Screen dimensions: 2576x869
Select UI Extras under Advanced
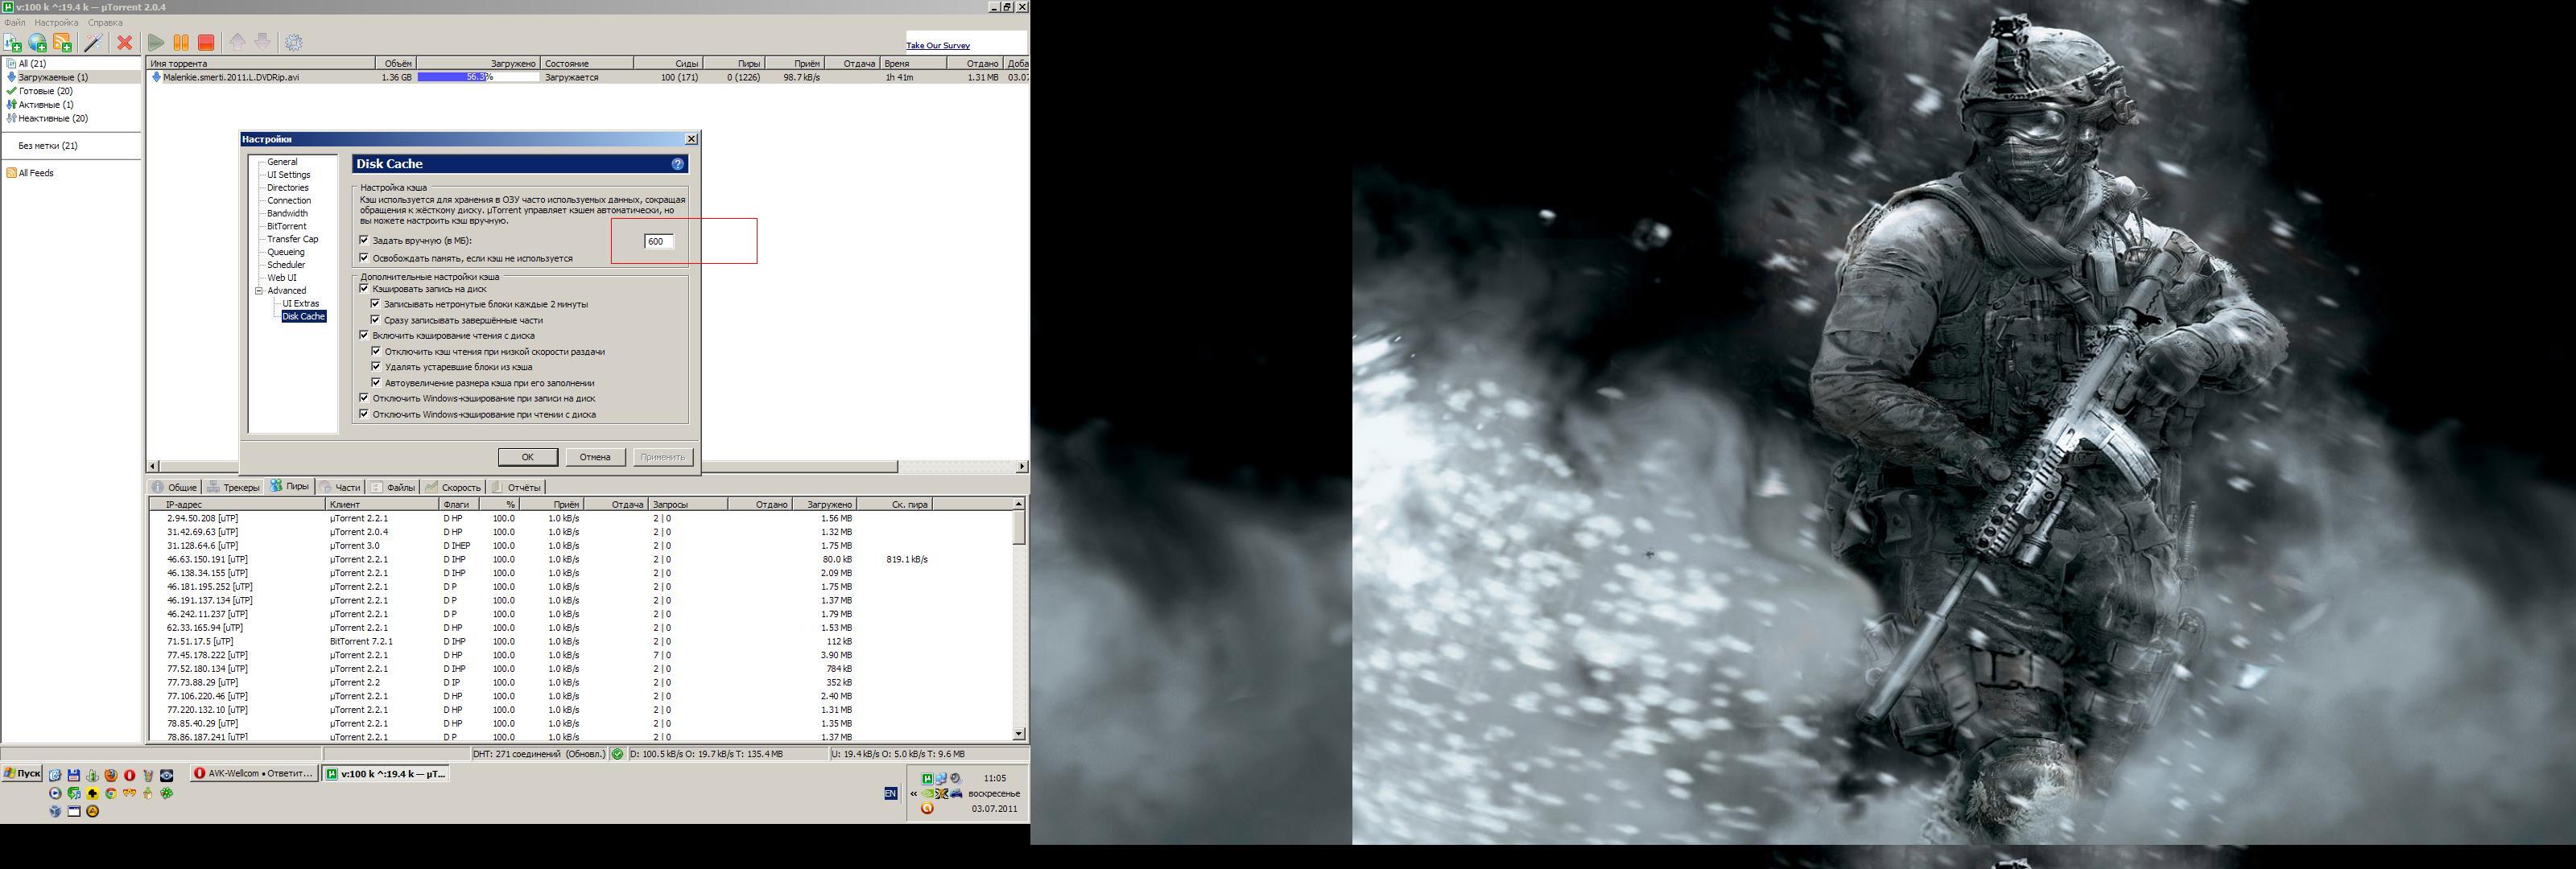(300, 304)
